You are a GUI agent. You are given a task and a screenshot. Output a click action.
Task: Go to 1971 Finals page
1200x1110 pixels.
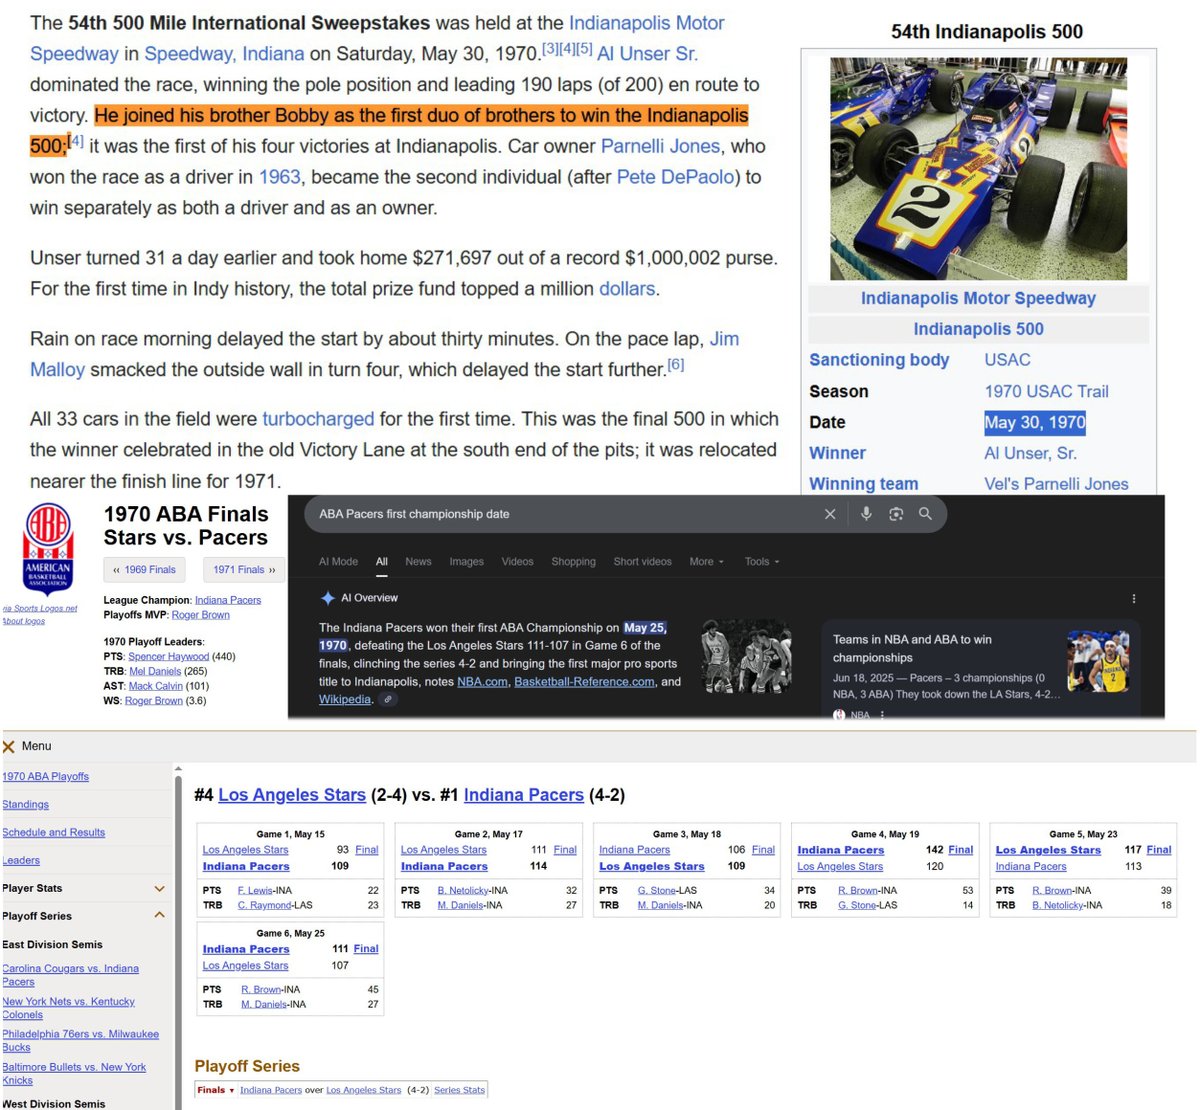pyautogui.click(x=244, y=570)
